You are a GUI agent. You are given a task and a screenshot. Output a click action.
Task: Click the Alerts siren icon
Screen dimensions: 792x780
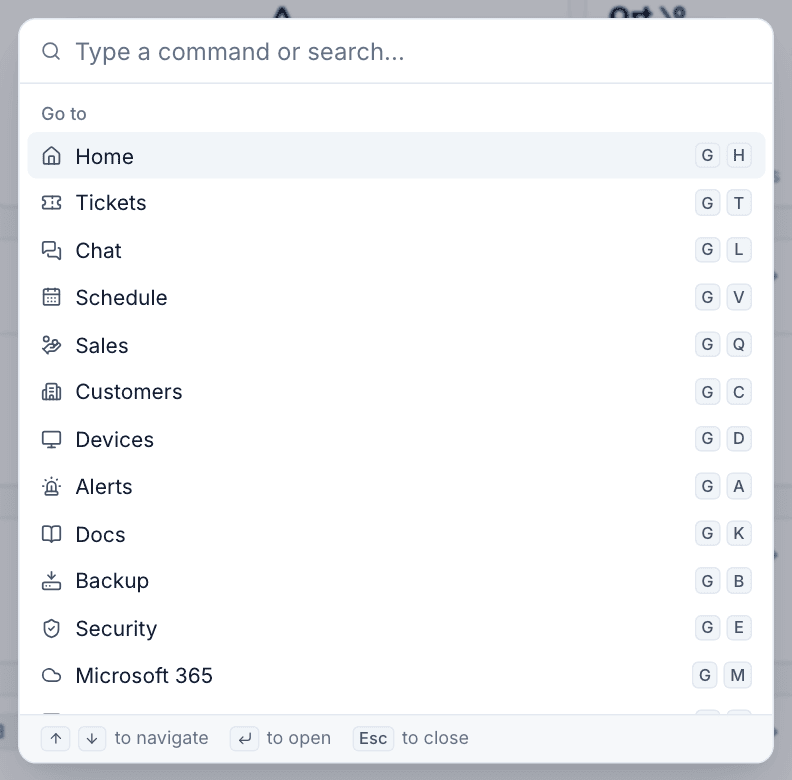pyautogui.click(x=51, y=486)
